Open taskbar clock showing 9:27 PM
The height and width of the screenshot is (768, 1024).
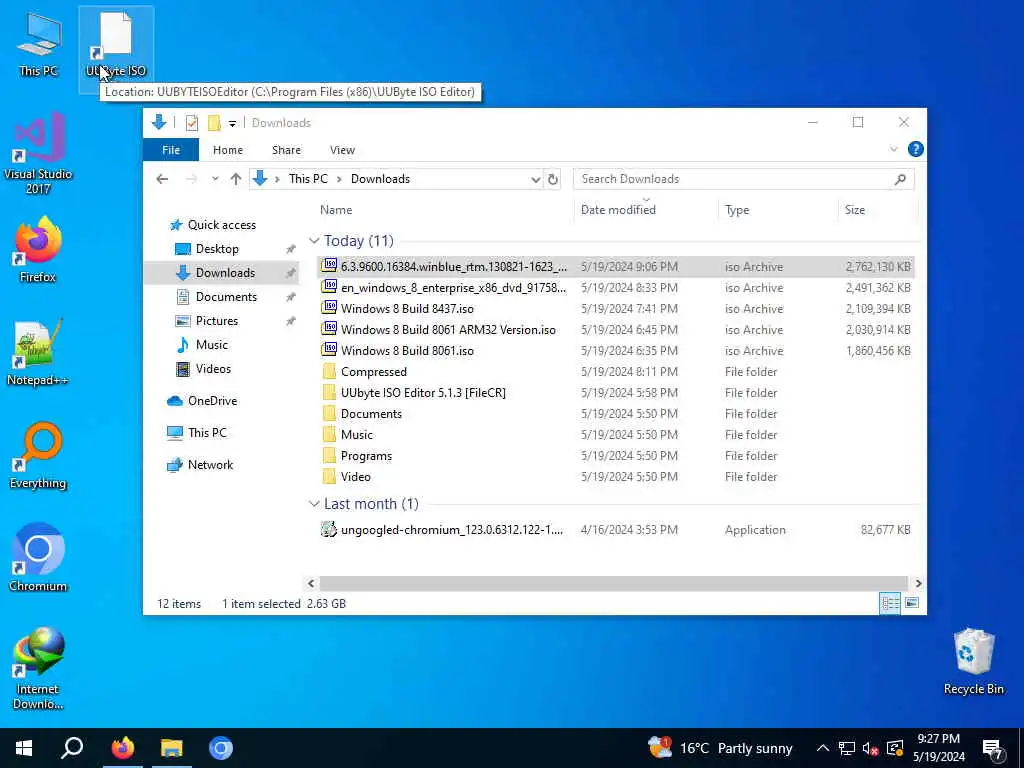[938, 748]
